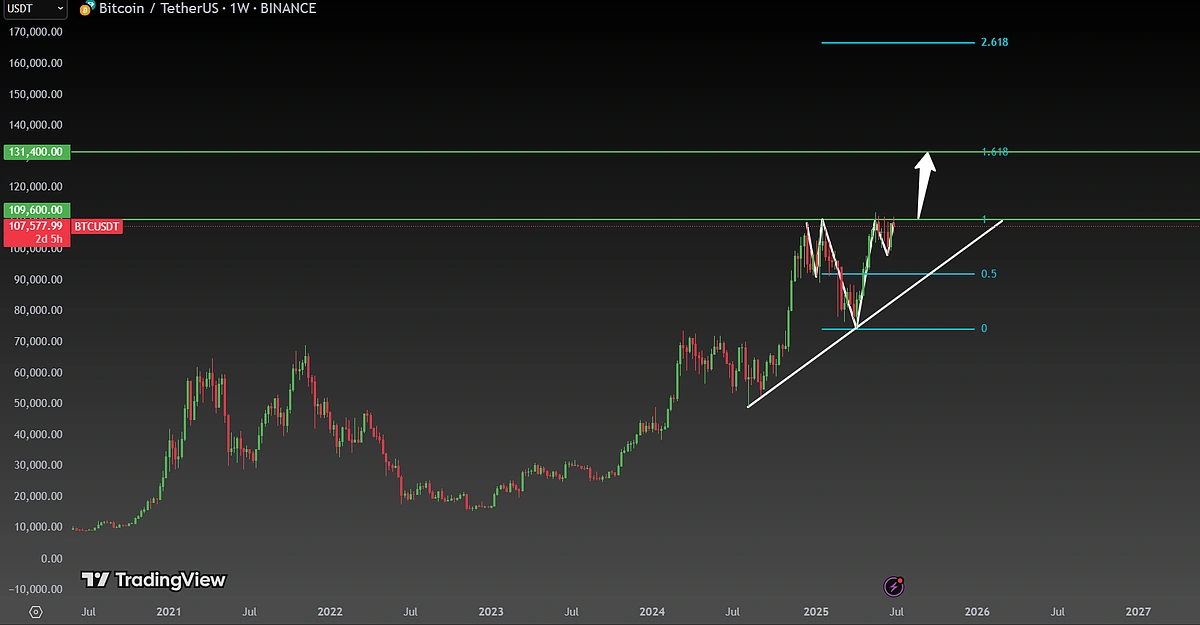Click the 170,000.00 mark on price scale

click(x=35, y=32)
